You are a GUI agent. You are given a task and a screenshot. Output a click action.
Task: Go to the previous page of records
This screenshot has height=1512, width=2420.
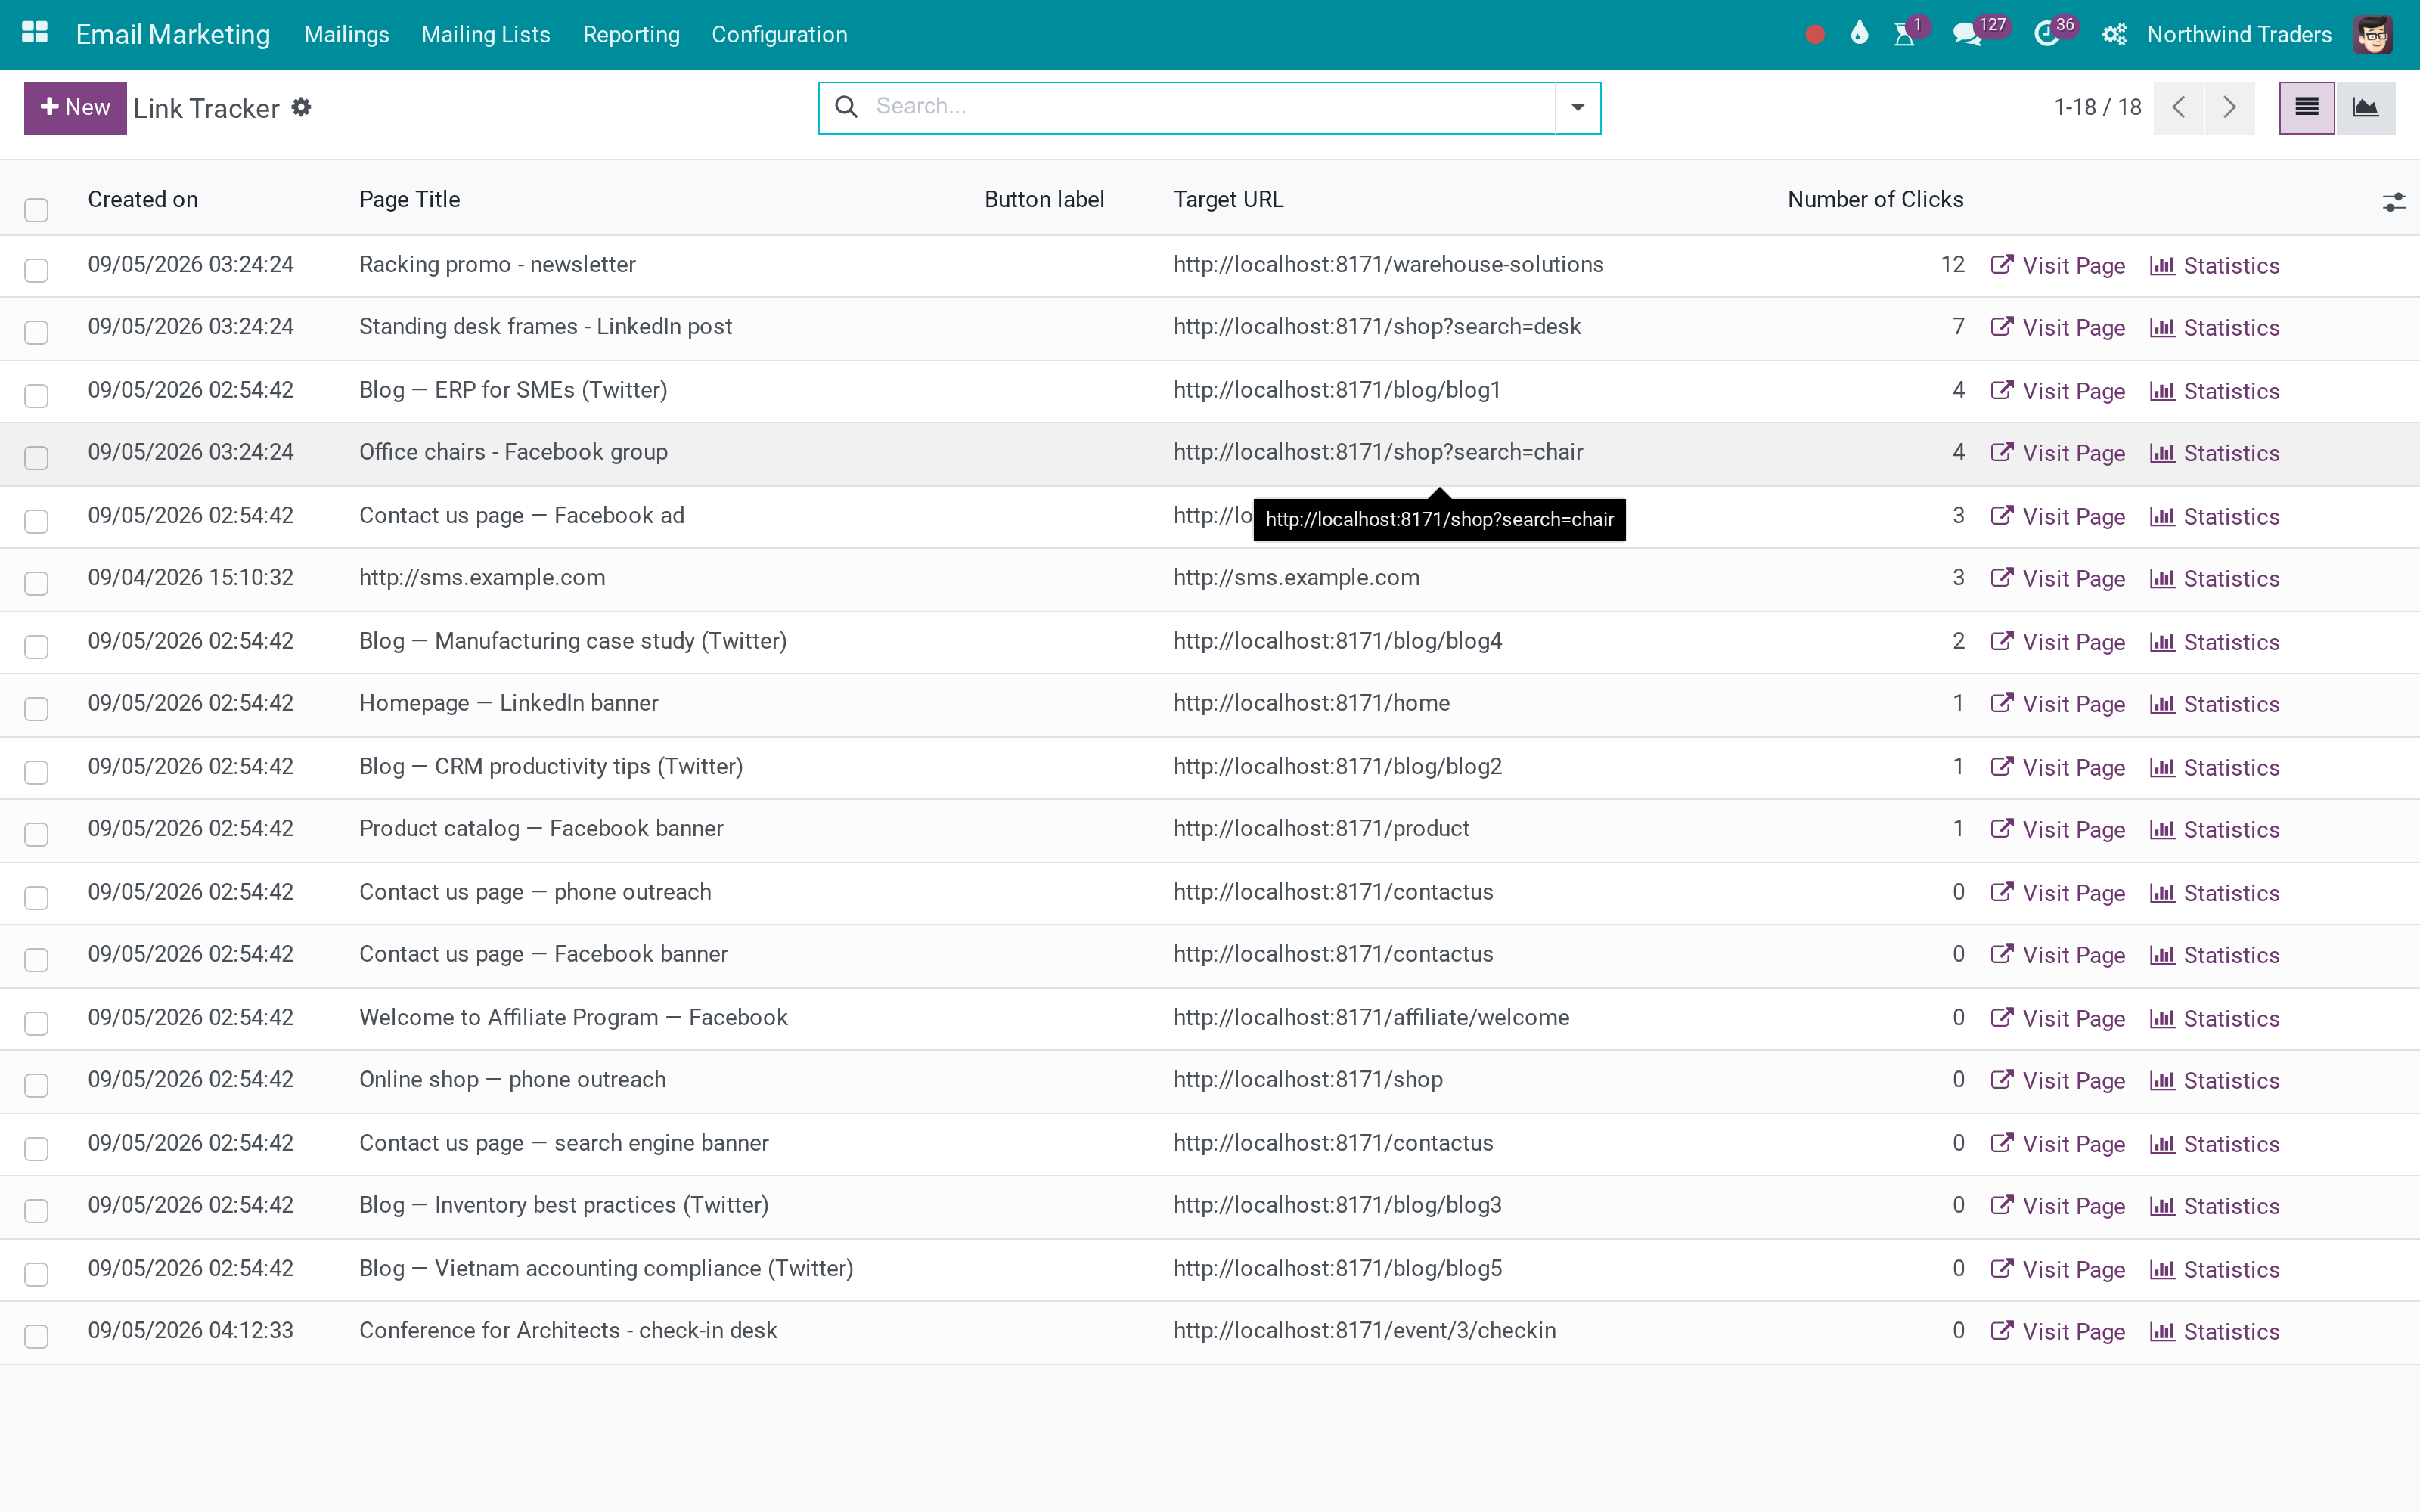[2179, 107]
